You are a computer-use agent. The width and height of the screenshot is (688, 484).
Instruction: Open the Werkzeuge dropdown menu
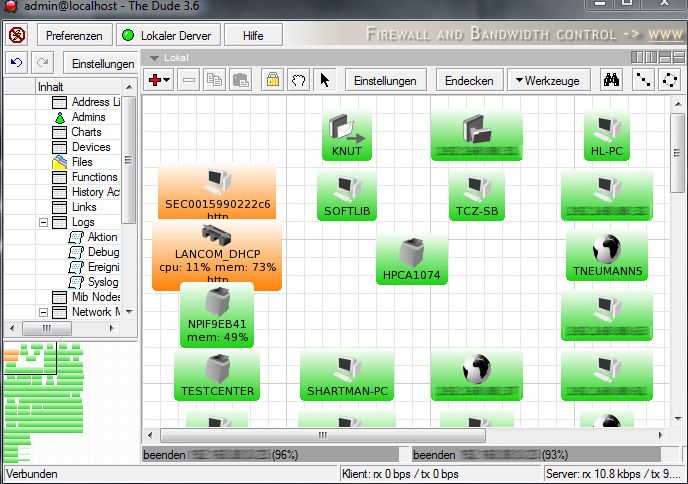[x=549, y=81]
